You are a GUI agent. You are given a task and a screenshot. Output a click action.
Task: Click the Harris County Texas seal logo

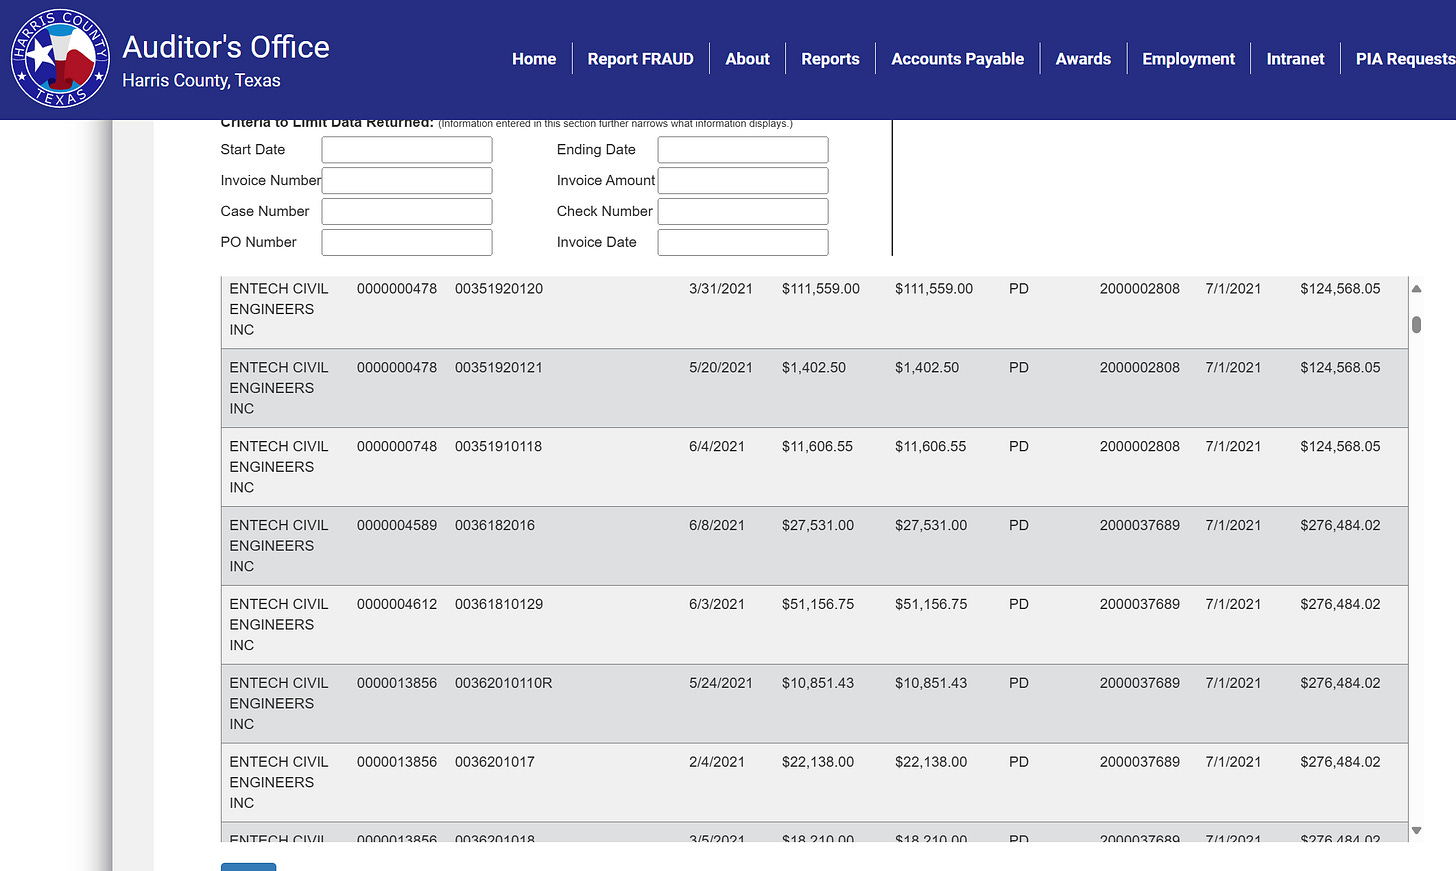[60, 59]
